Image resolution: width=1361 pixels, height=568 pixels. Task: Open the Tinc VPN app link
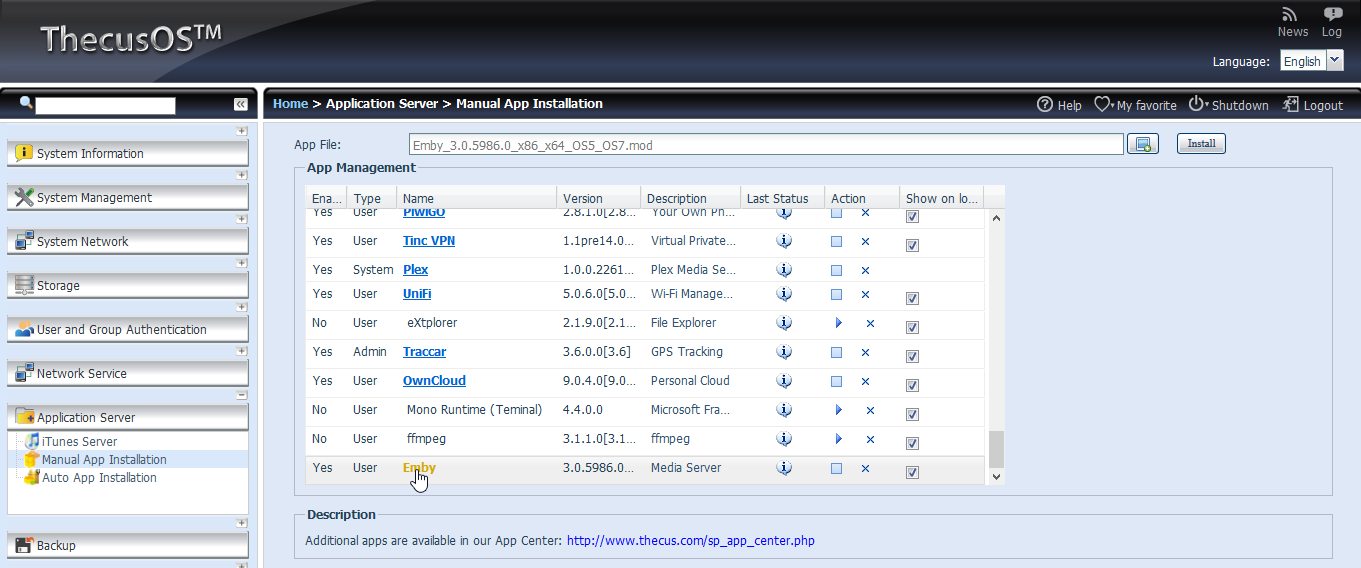point(429,241)
